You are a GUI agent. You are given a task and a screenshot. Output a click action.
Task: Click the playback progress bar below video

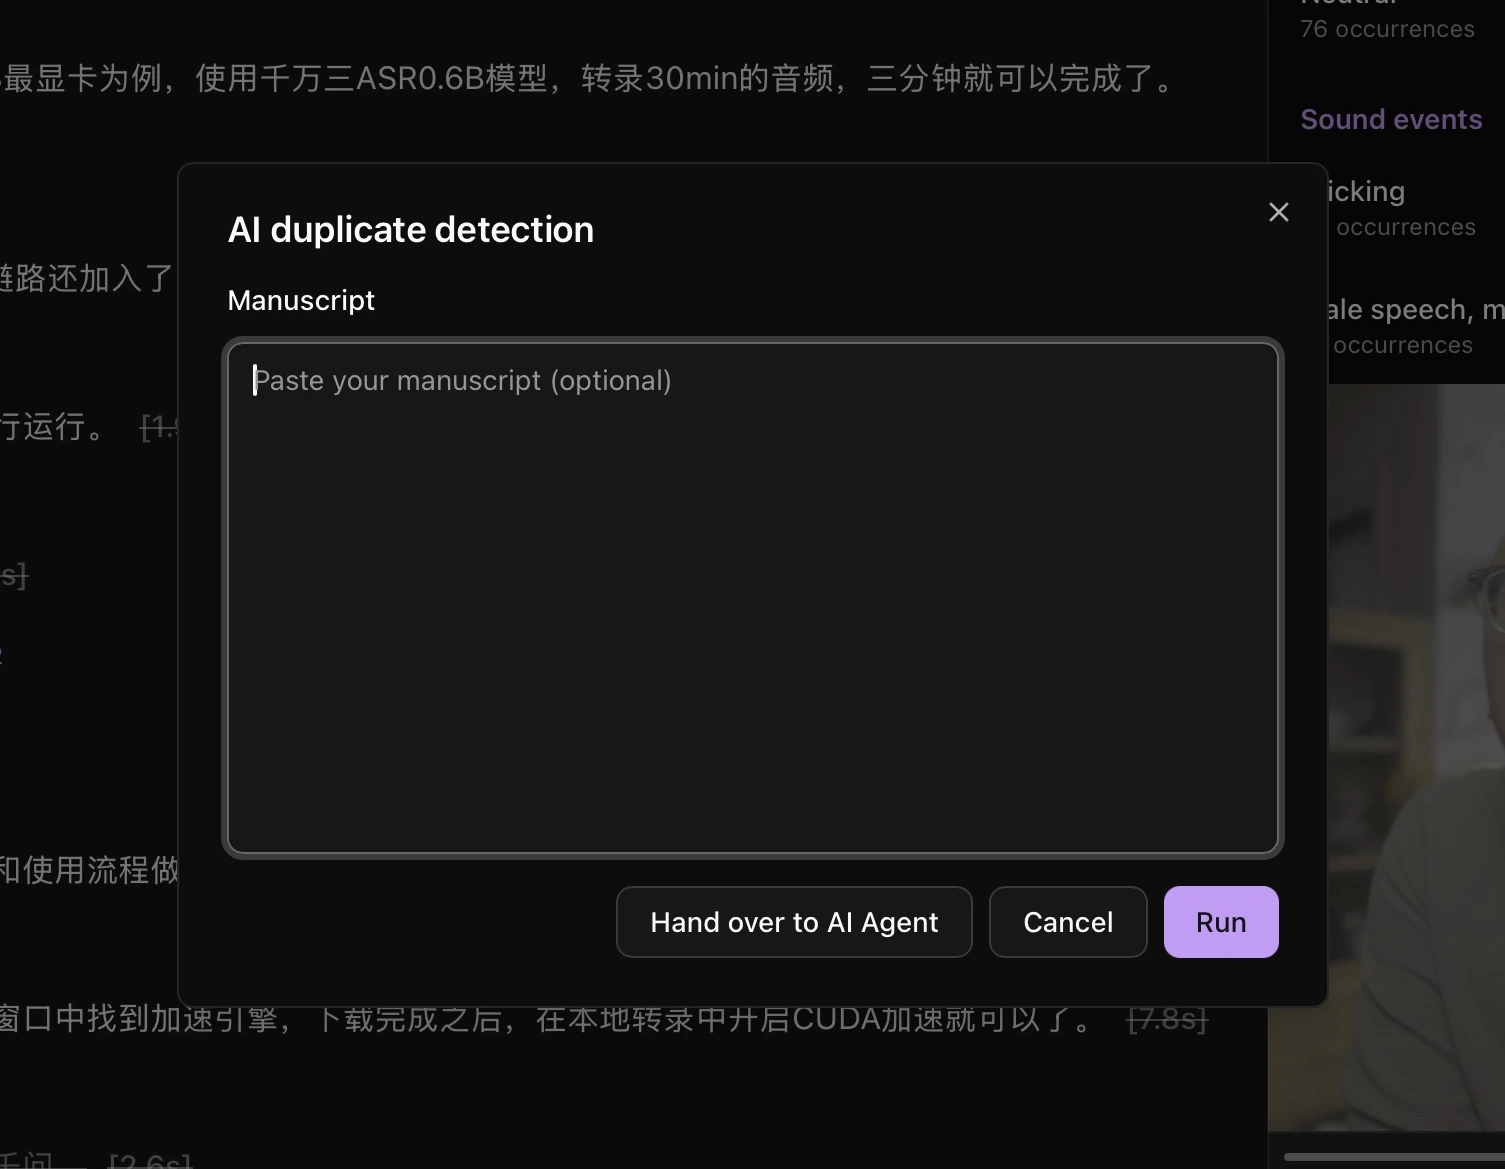1394,1157
